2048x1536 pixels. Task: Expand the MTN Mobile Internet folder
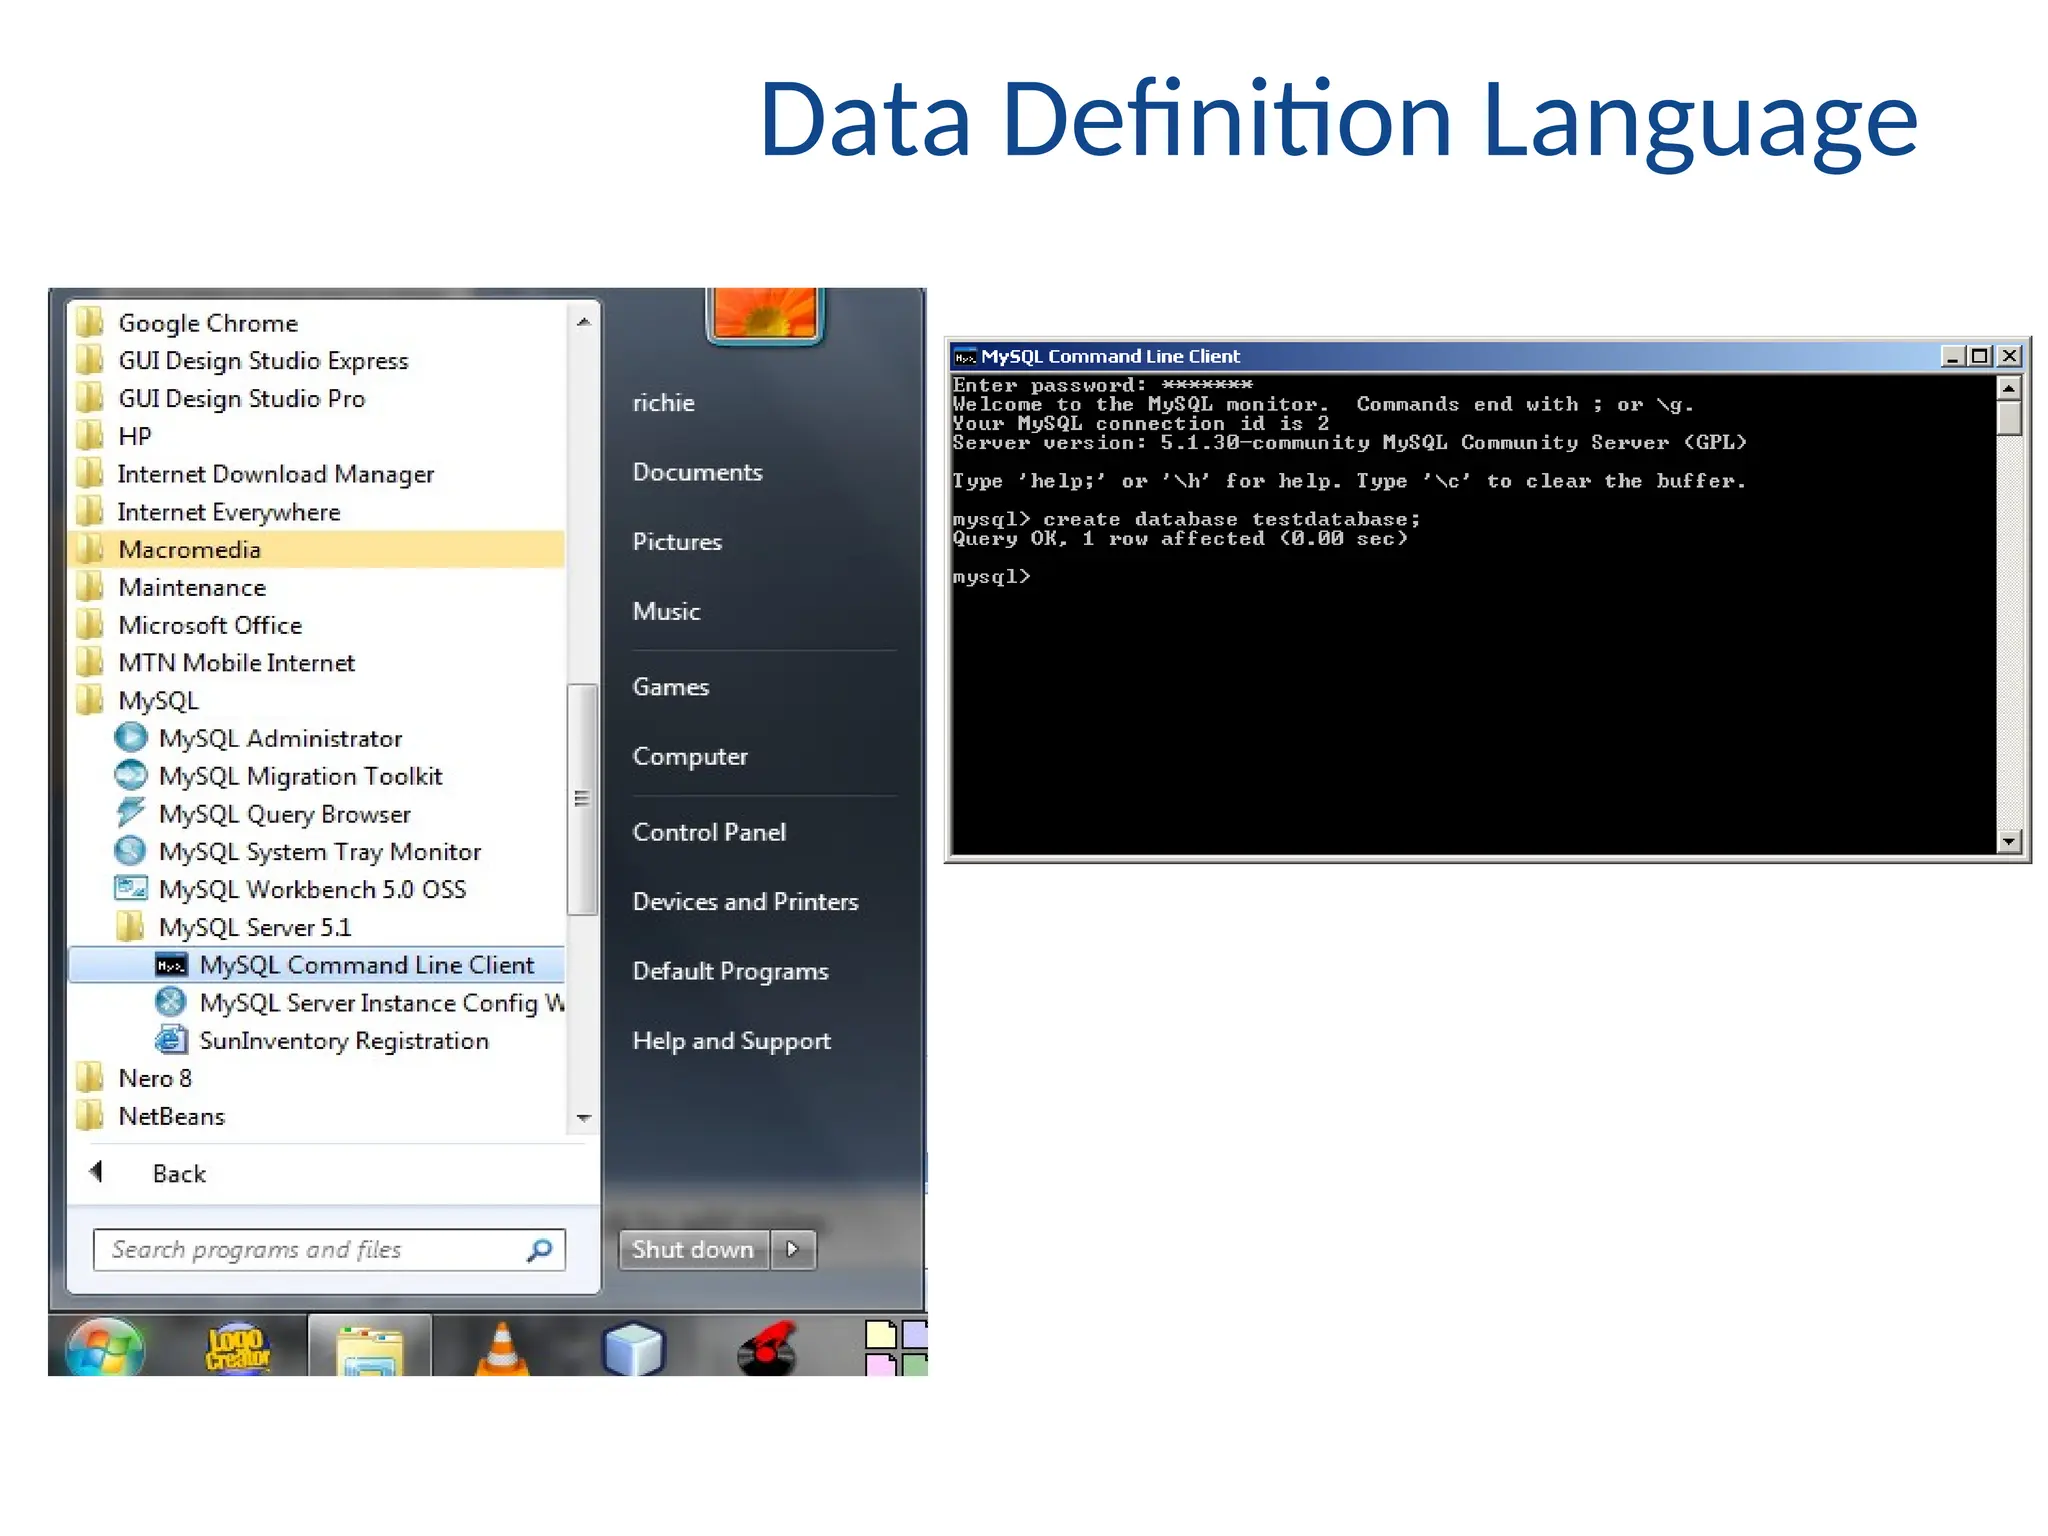click(x=216, y=663)
